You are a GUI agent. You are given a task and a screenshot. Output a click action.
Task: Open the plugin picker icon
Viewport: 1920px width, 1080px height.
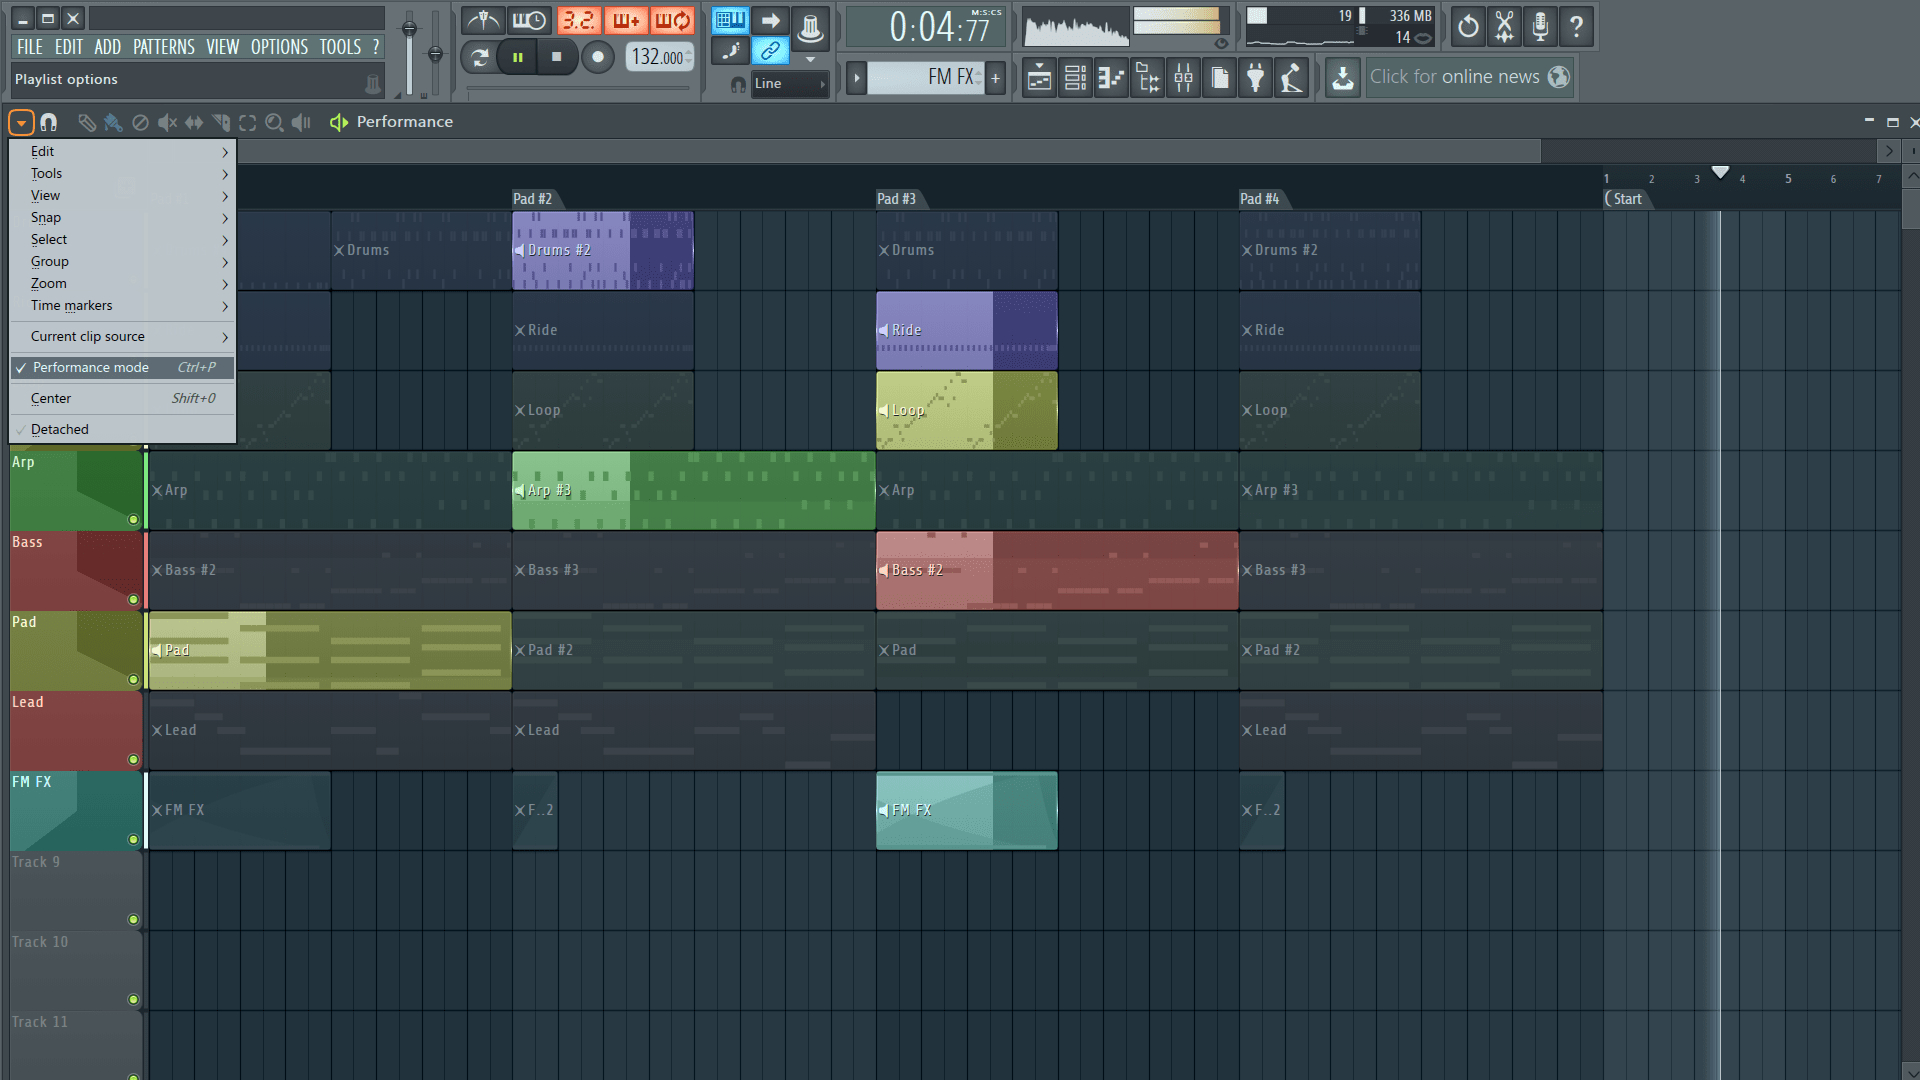pyautogui.click(x=1255, y=77)
